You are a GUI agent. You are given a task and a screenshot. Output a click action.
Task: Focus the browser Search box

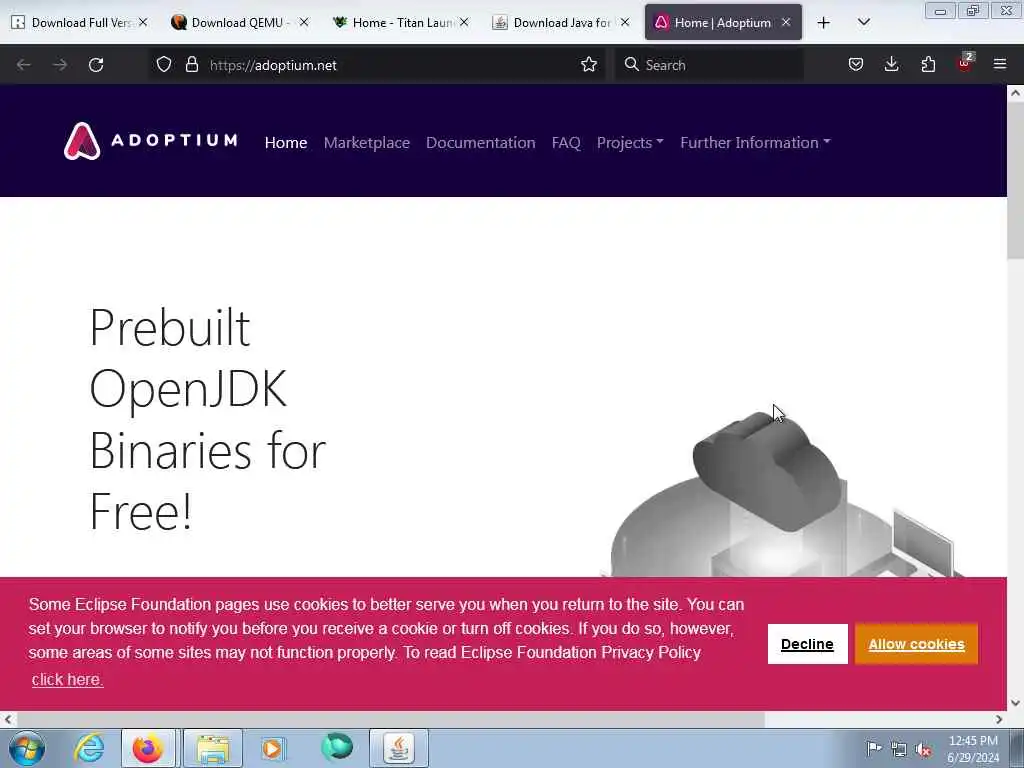[x=711, y=65]
